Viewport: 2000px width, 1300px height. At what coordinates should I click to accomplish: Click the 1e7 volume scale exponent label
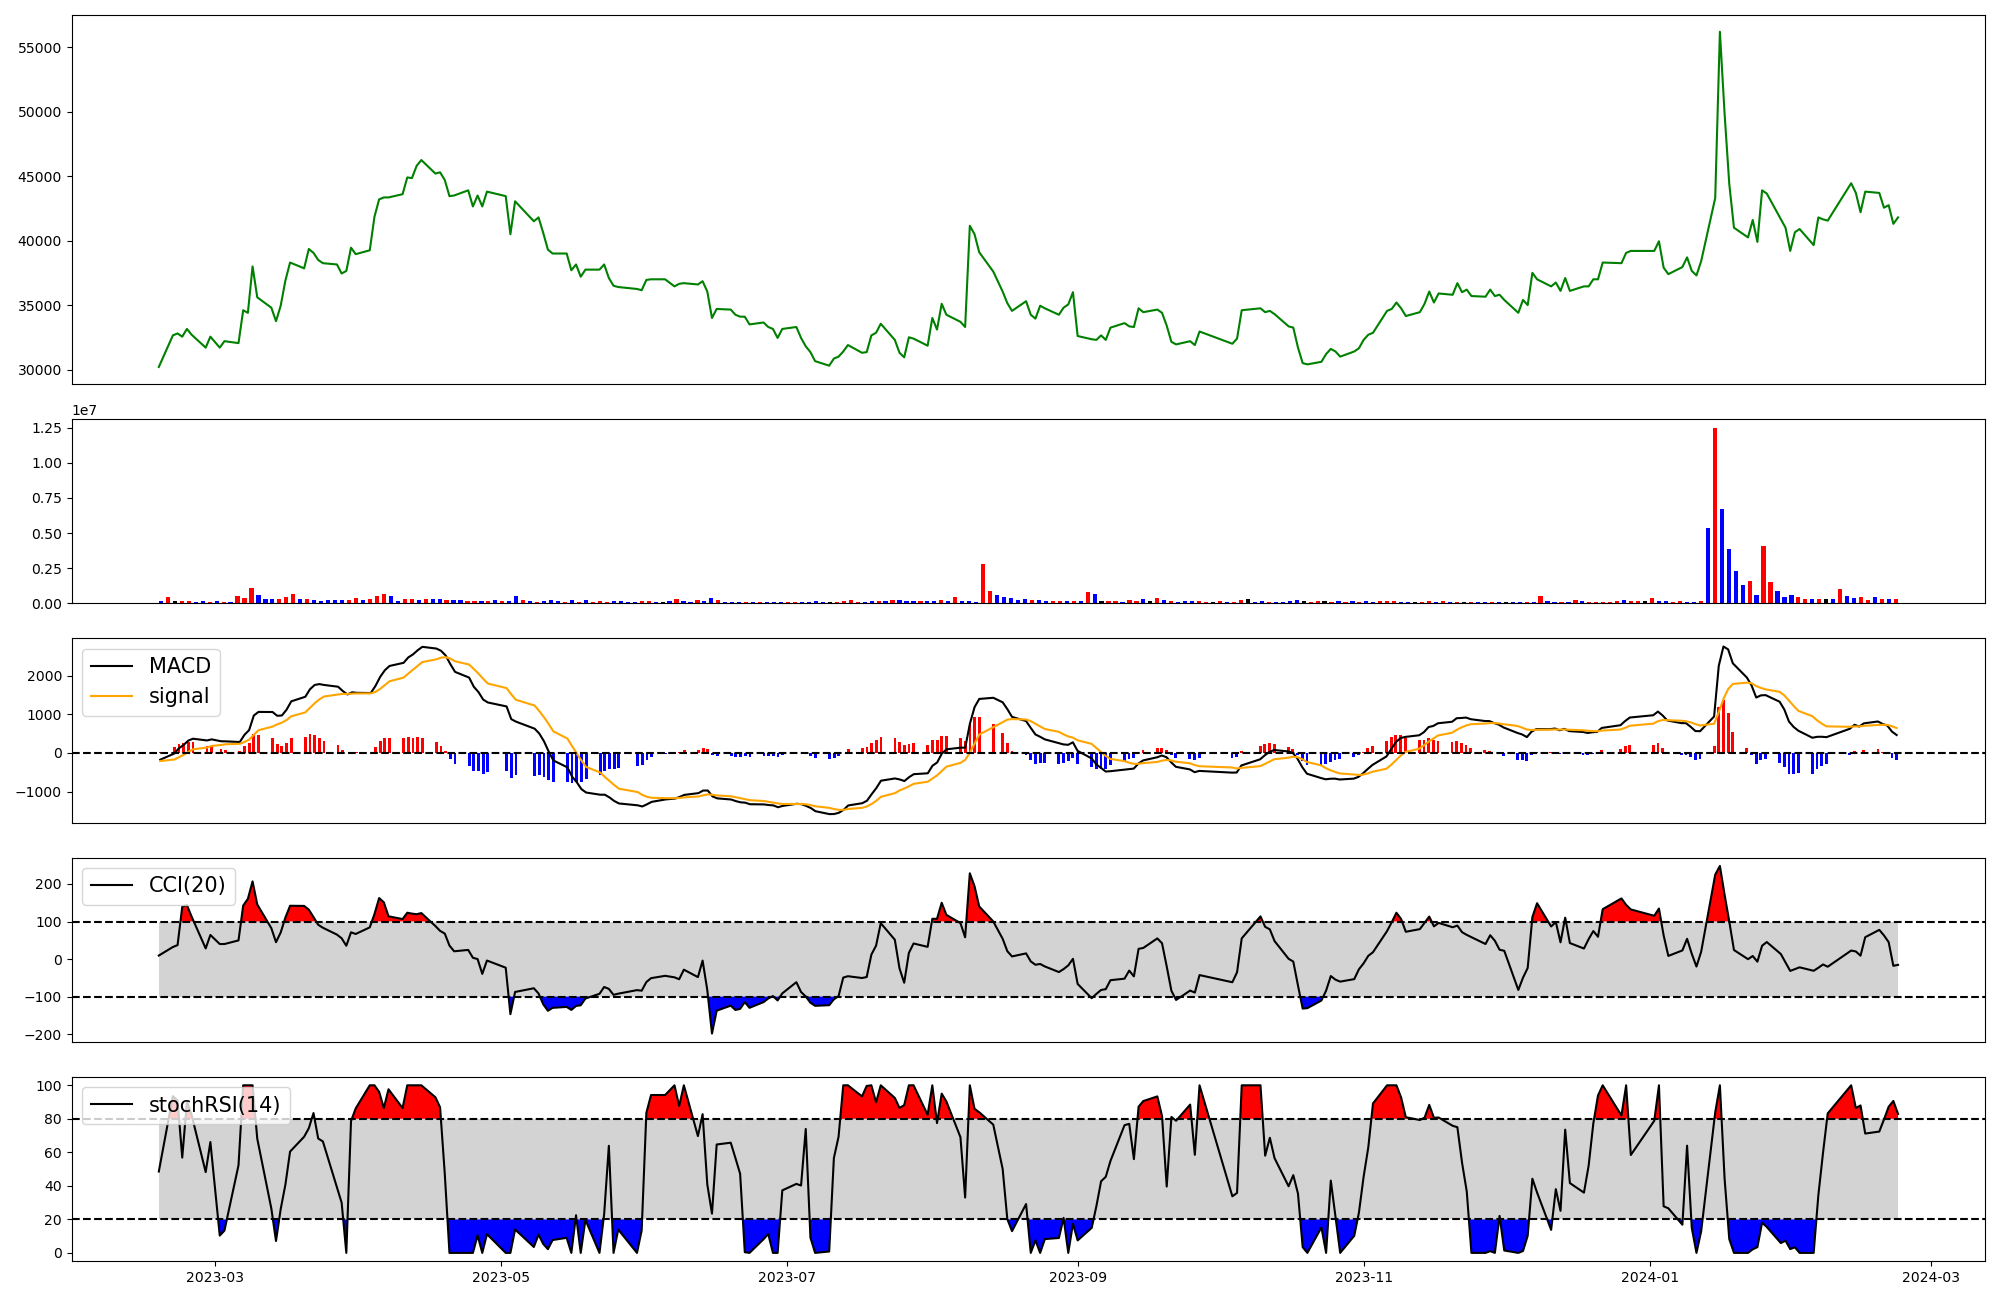coord(84,410)
